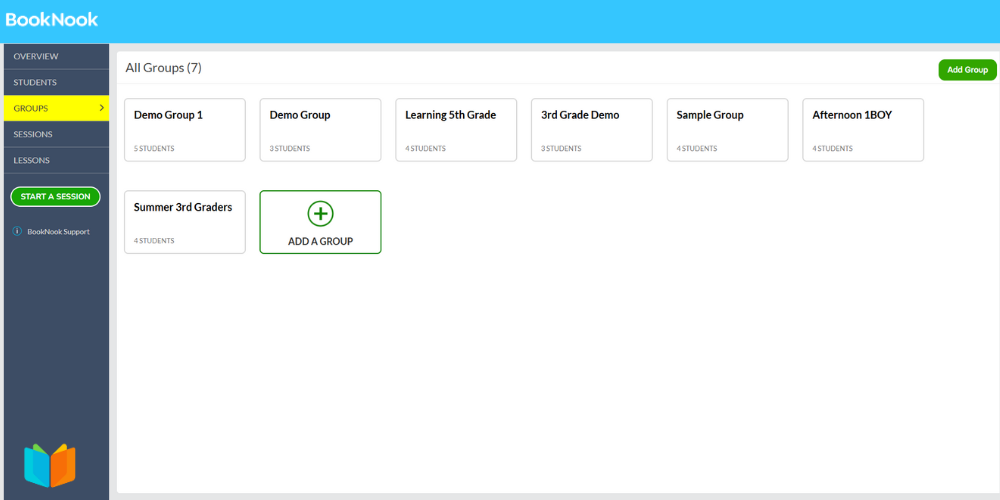Expand the Groups chevron arrow

pyautogui.click(x=101, y=108)
